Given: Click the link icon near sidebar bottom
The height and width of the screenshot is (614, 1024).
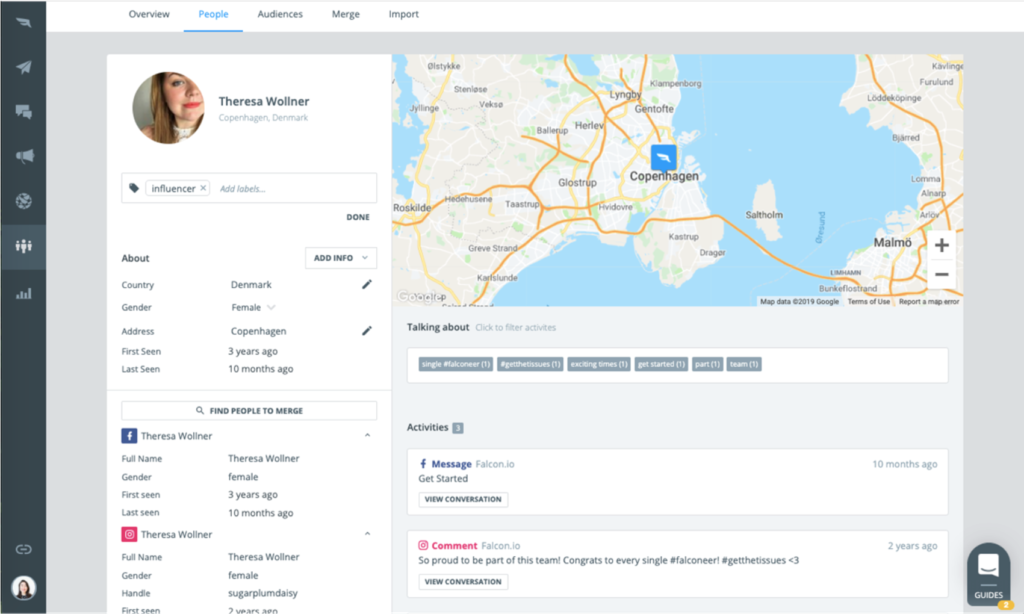Looking at the screenshot, I should tap(22, 548).
